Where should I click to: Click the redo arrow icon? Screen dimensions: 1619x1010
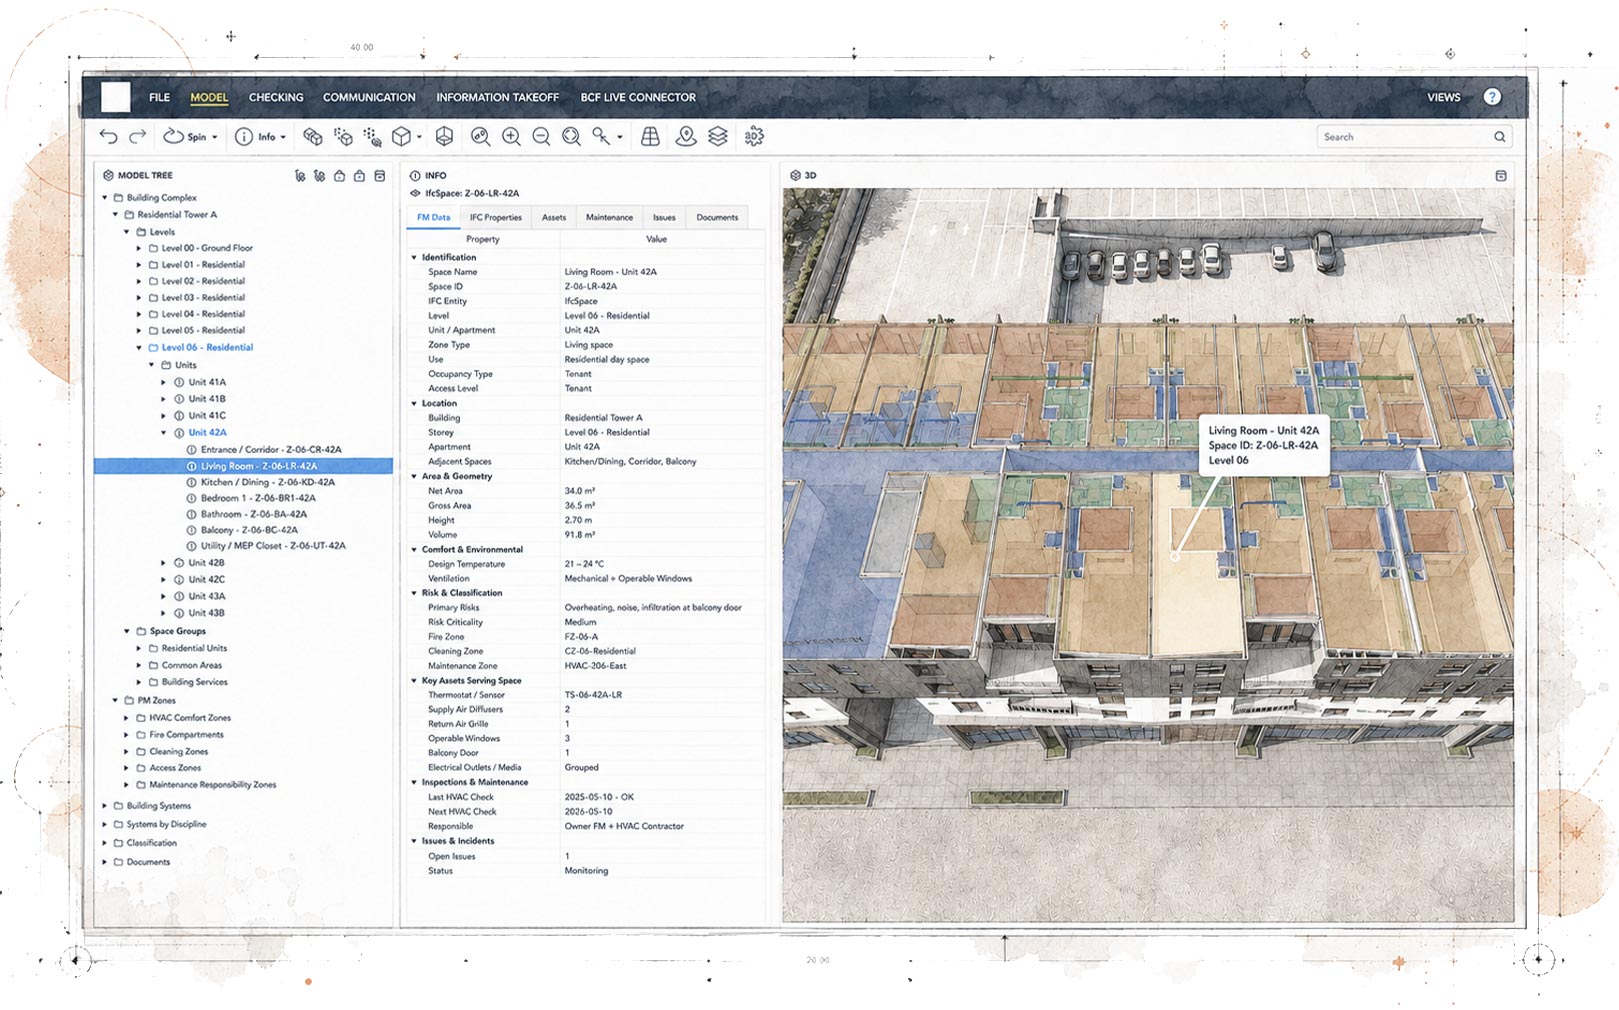(x=138, y=137)
